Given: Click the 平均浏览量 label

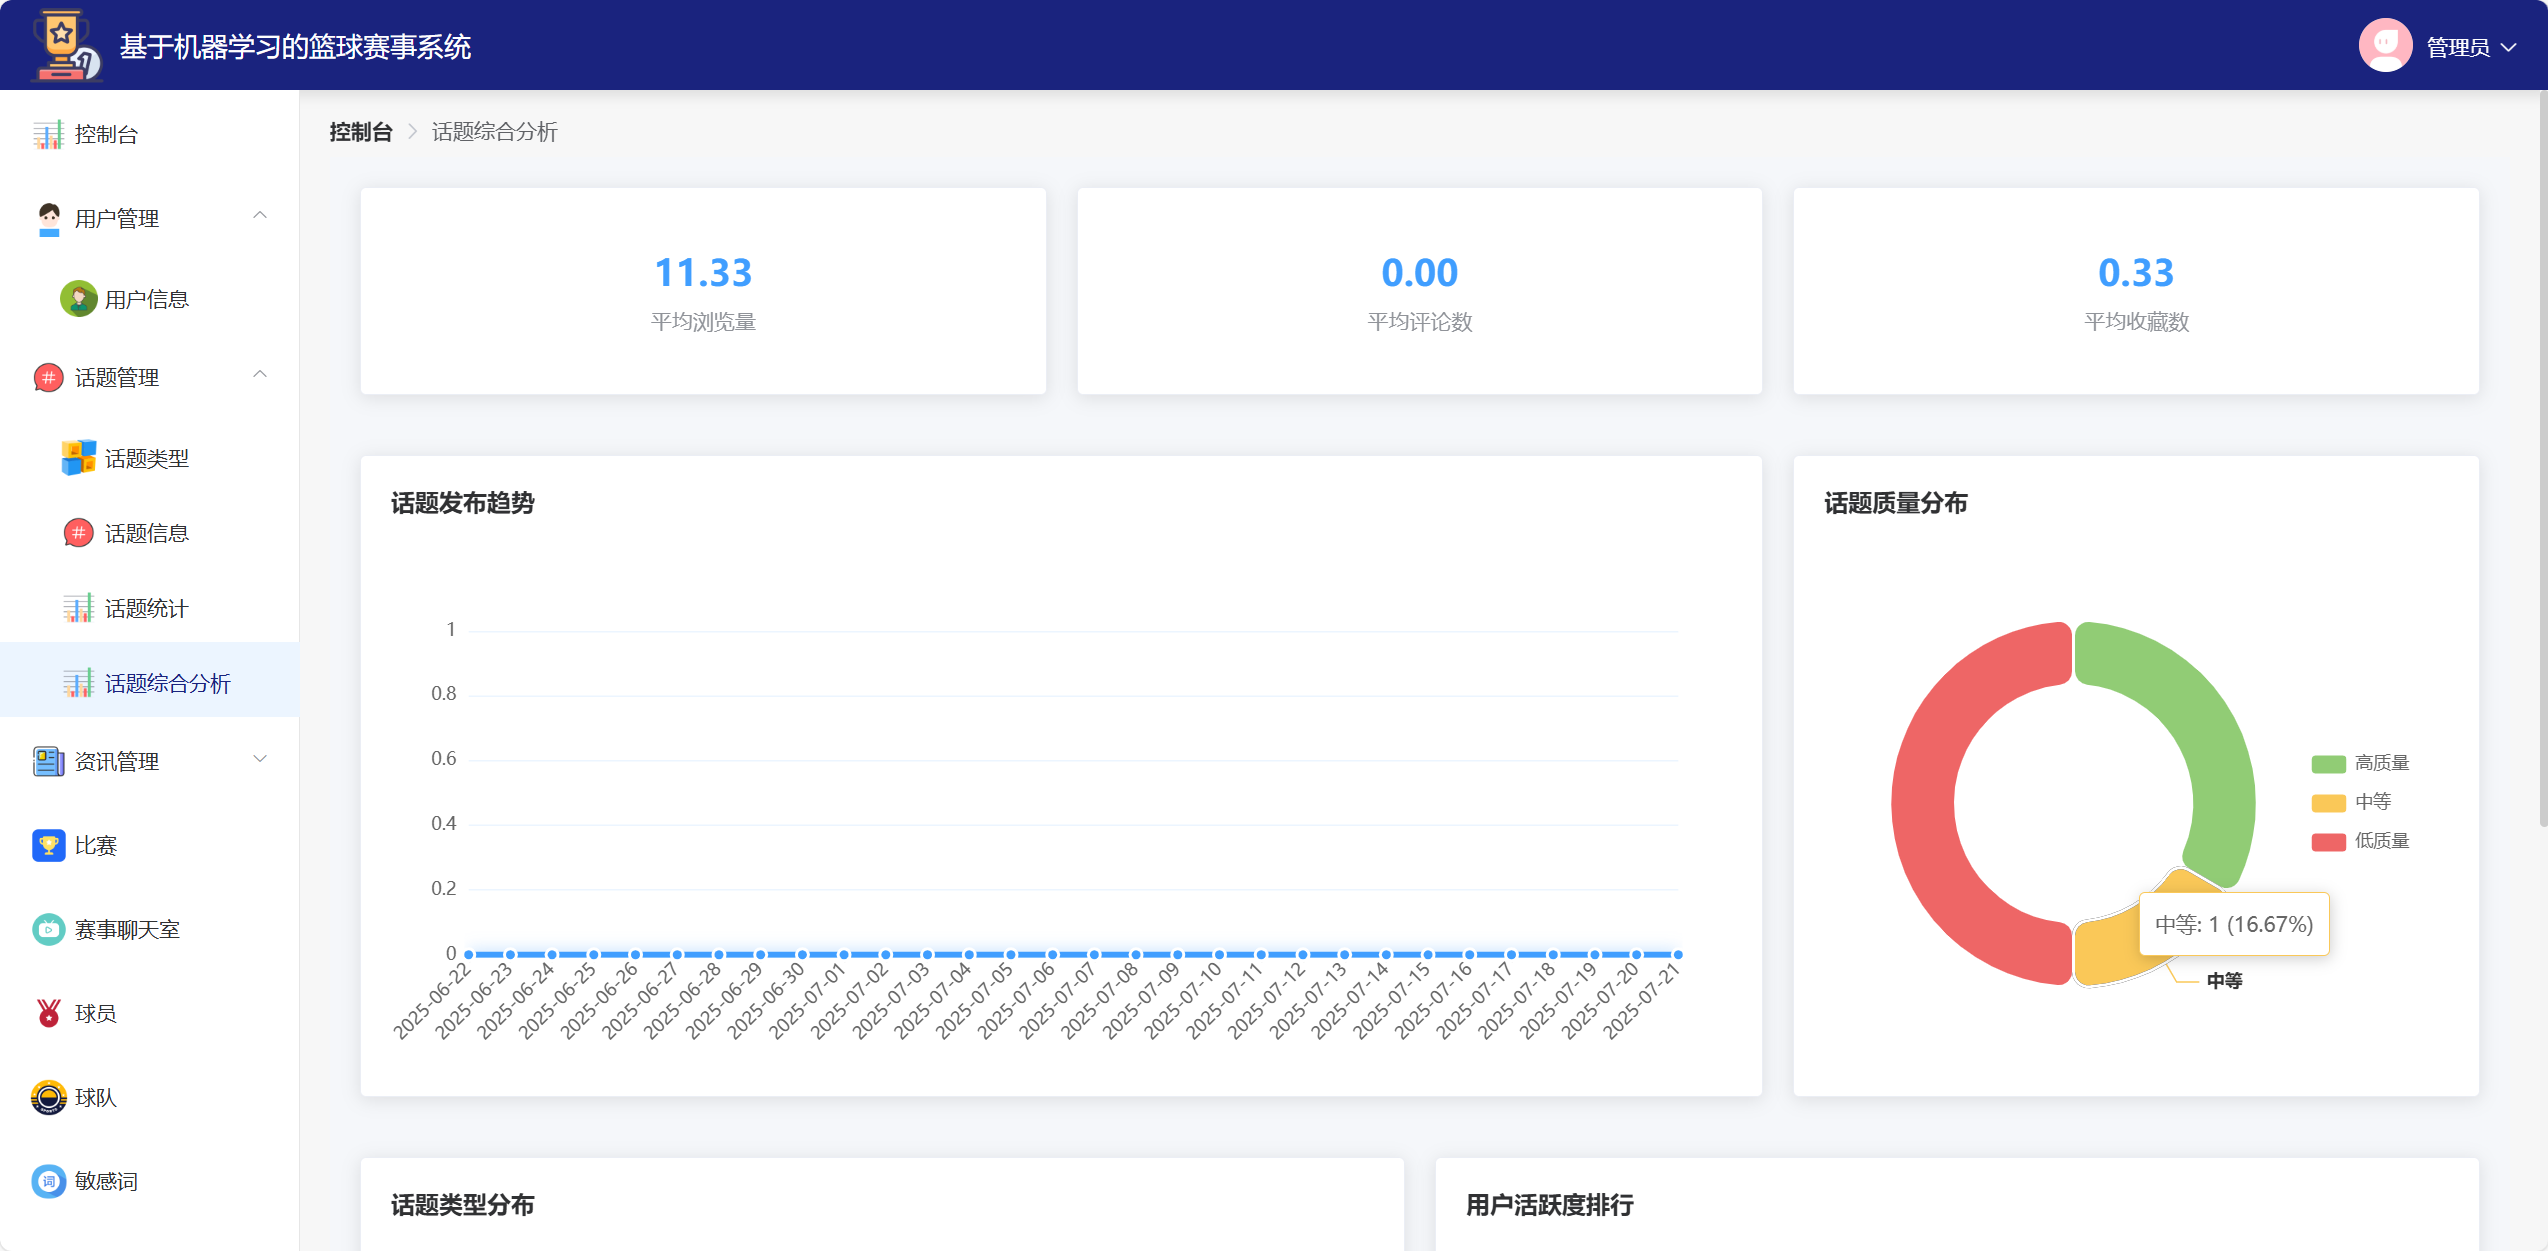Looking at the screenshot, I should tap(703, 322).
